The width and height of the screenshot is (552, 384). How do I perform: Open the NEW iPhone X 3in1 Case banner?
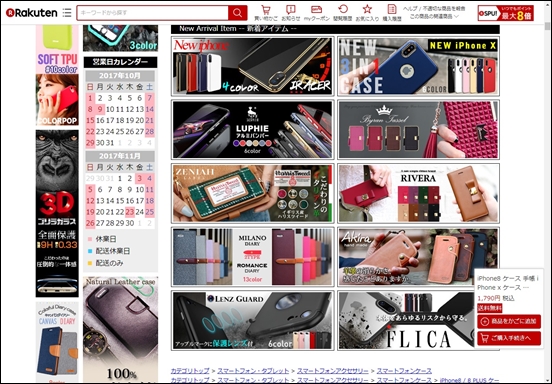click(x=418, y=66)
